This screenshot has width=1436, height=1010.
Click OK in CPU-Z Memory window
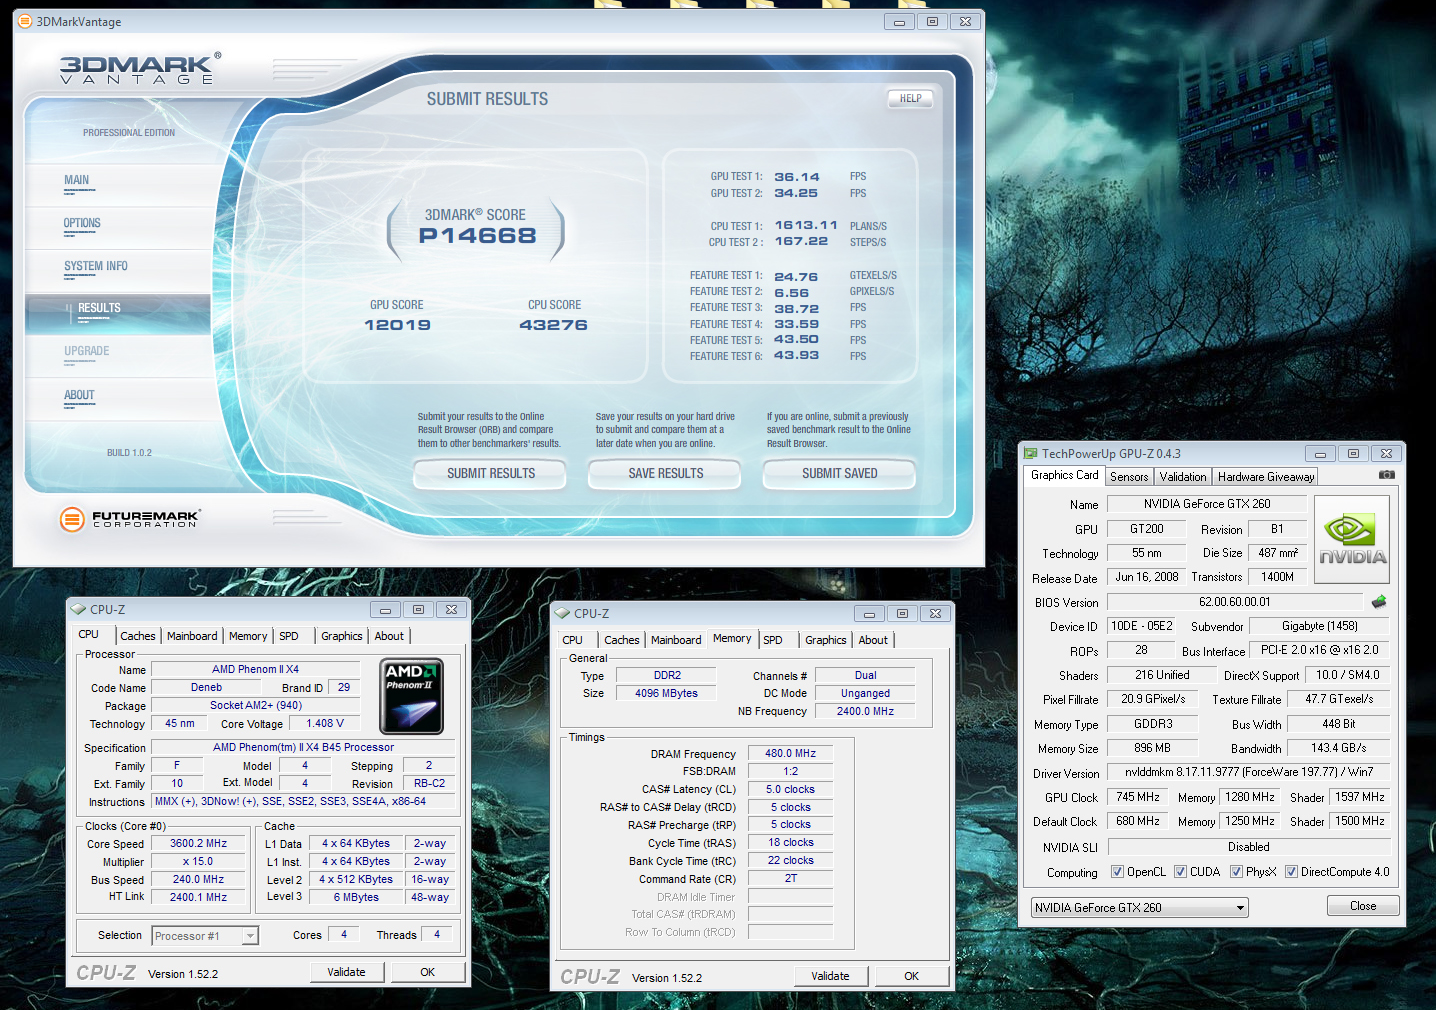912,976
